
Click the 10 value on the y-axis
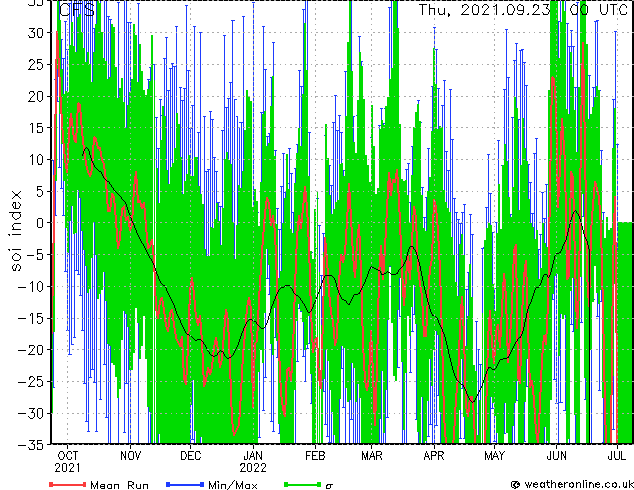coord(36,159)
